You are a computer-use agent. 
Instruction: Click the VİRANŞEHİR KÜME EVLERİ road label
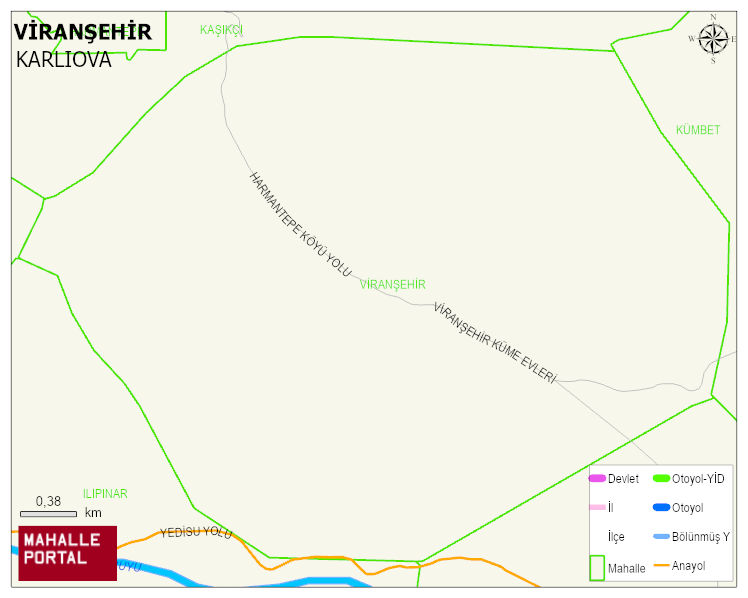[495, 343]
